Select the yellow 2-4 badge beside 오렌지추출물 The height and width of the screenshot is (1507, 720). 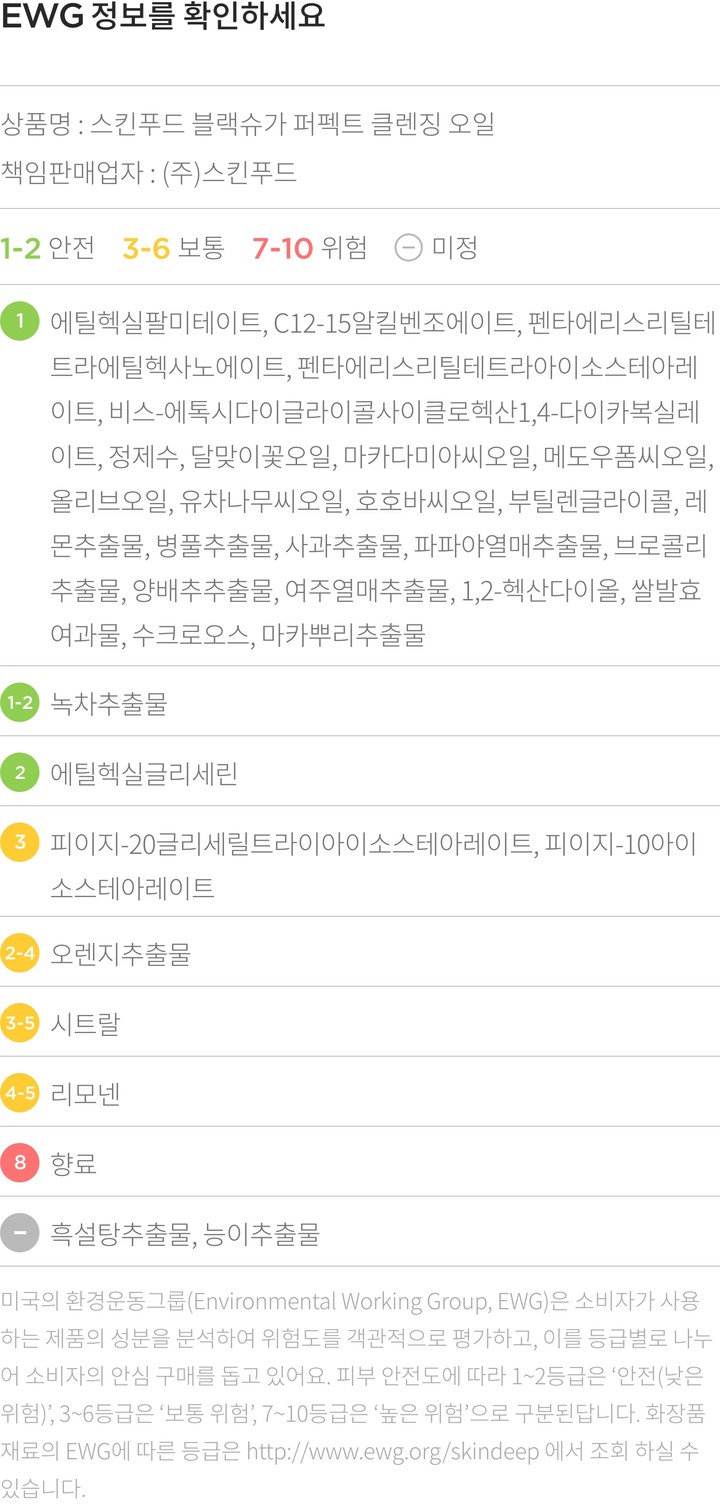pyautogui.click(x=20, y=953)
